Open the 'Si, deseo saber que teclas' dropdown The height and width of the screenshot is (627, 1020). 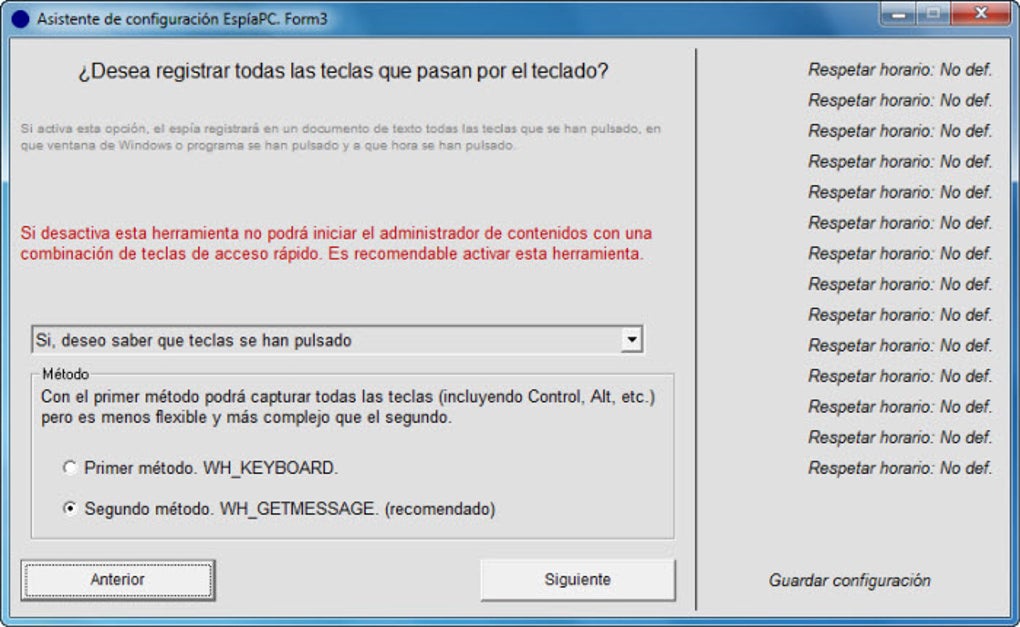[x=337, y=340]
